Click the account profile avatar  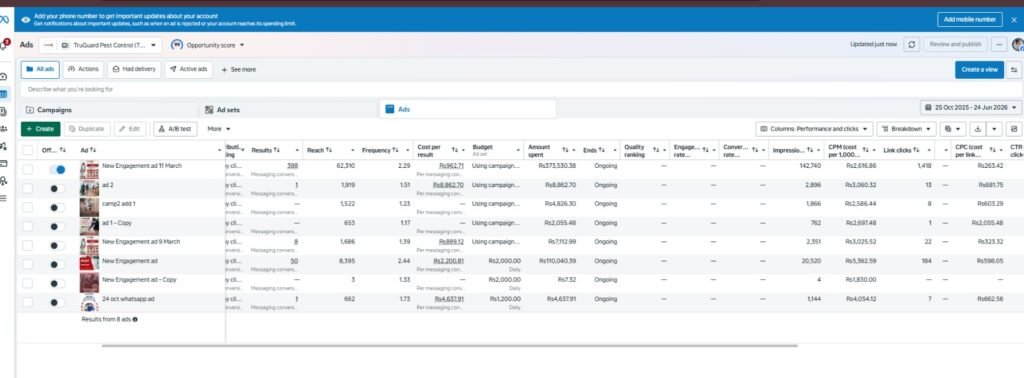pyautogui.click(x=1017, y=44)
